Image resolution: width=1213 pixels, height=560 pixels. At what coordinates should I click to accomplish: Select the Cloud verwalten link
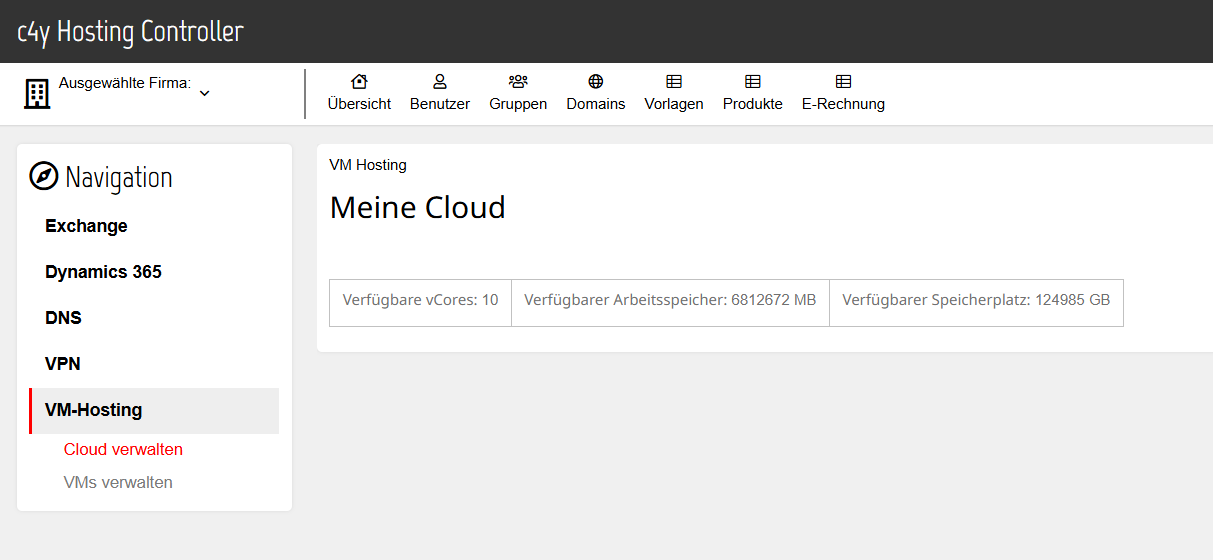pyautogui.click(x=123, y=450)
